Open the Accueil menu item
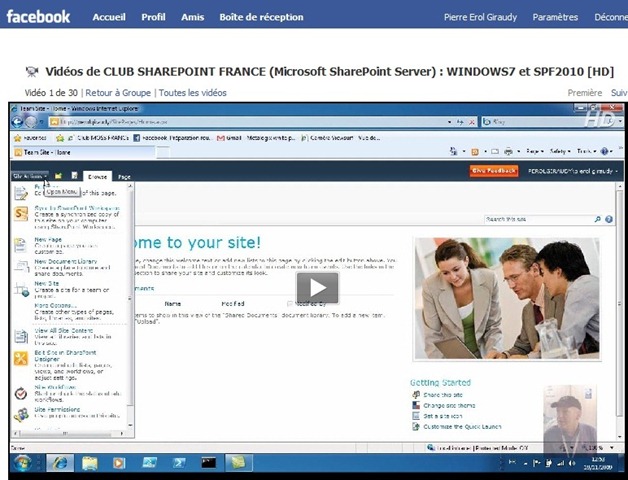 coord(109,17)
